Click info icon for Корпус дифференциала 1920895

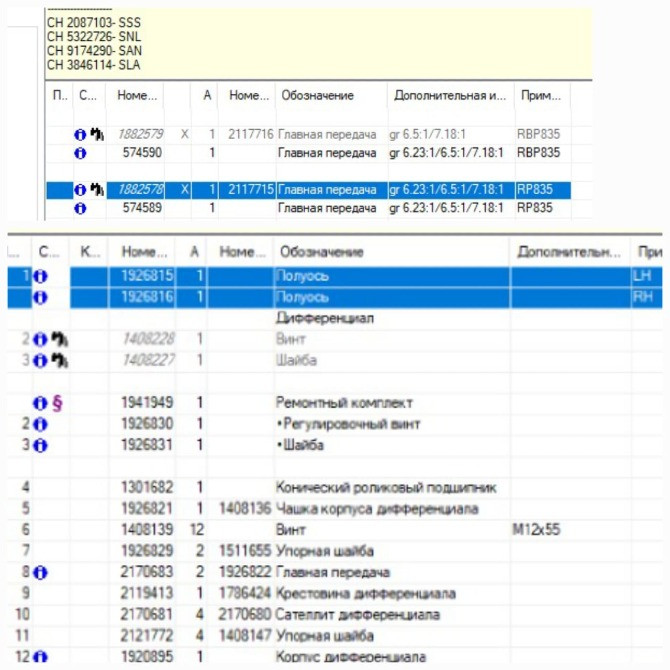point(41,657)
